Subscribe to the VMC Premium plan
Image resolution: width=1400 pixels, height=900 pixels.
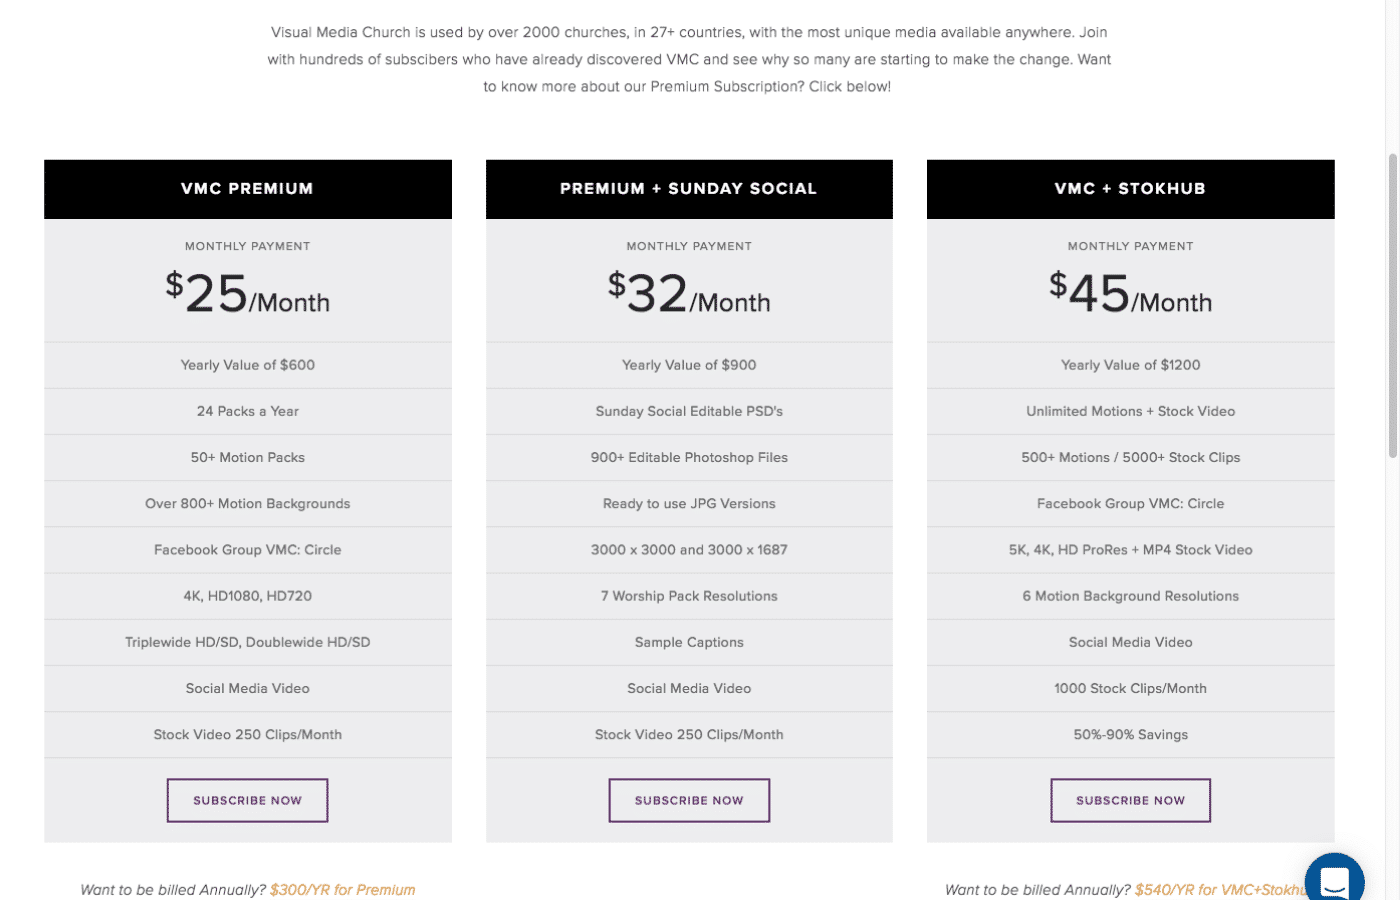[247, 799]
